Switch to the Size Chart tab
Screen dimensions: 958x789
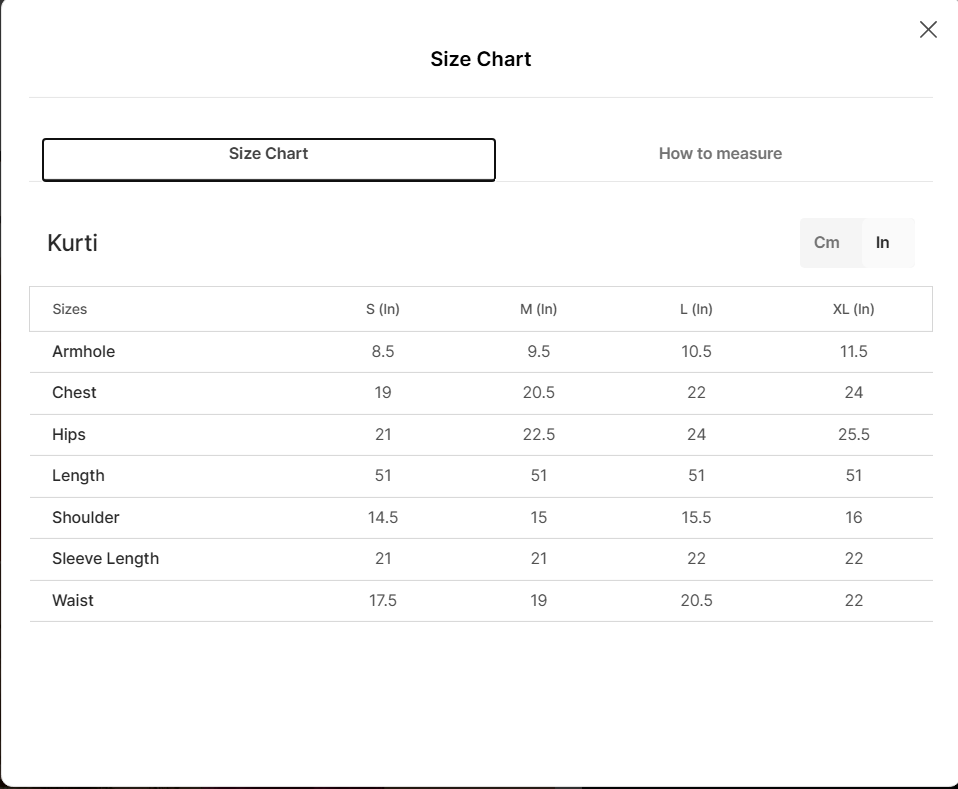[268, 159]
